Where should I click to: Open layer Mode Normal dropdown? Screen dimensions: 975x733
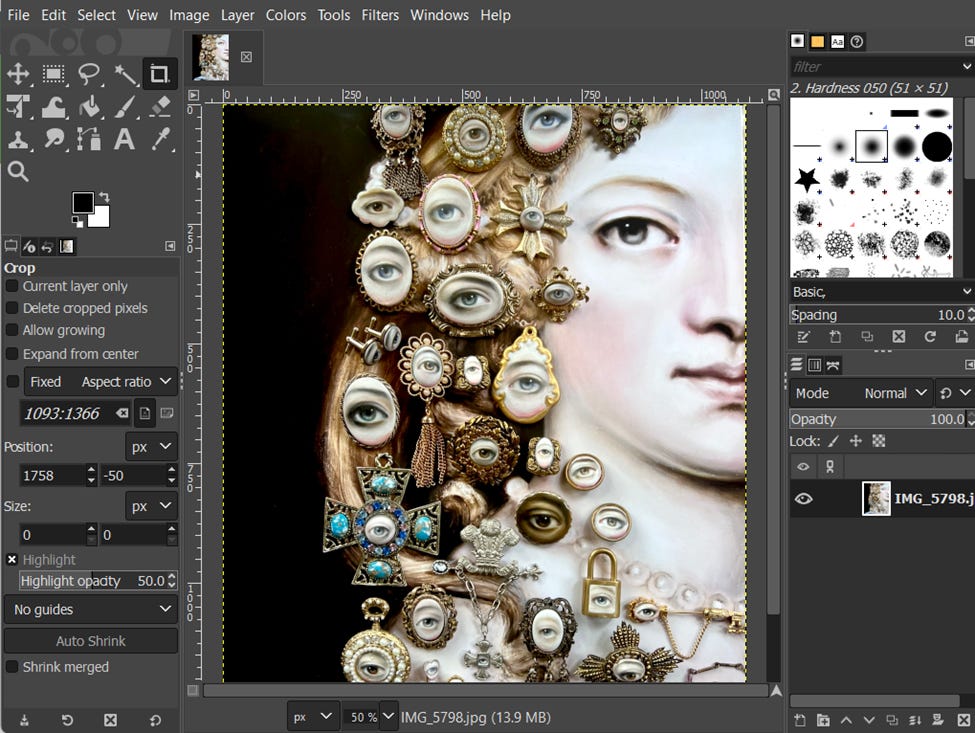[861, 393]
